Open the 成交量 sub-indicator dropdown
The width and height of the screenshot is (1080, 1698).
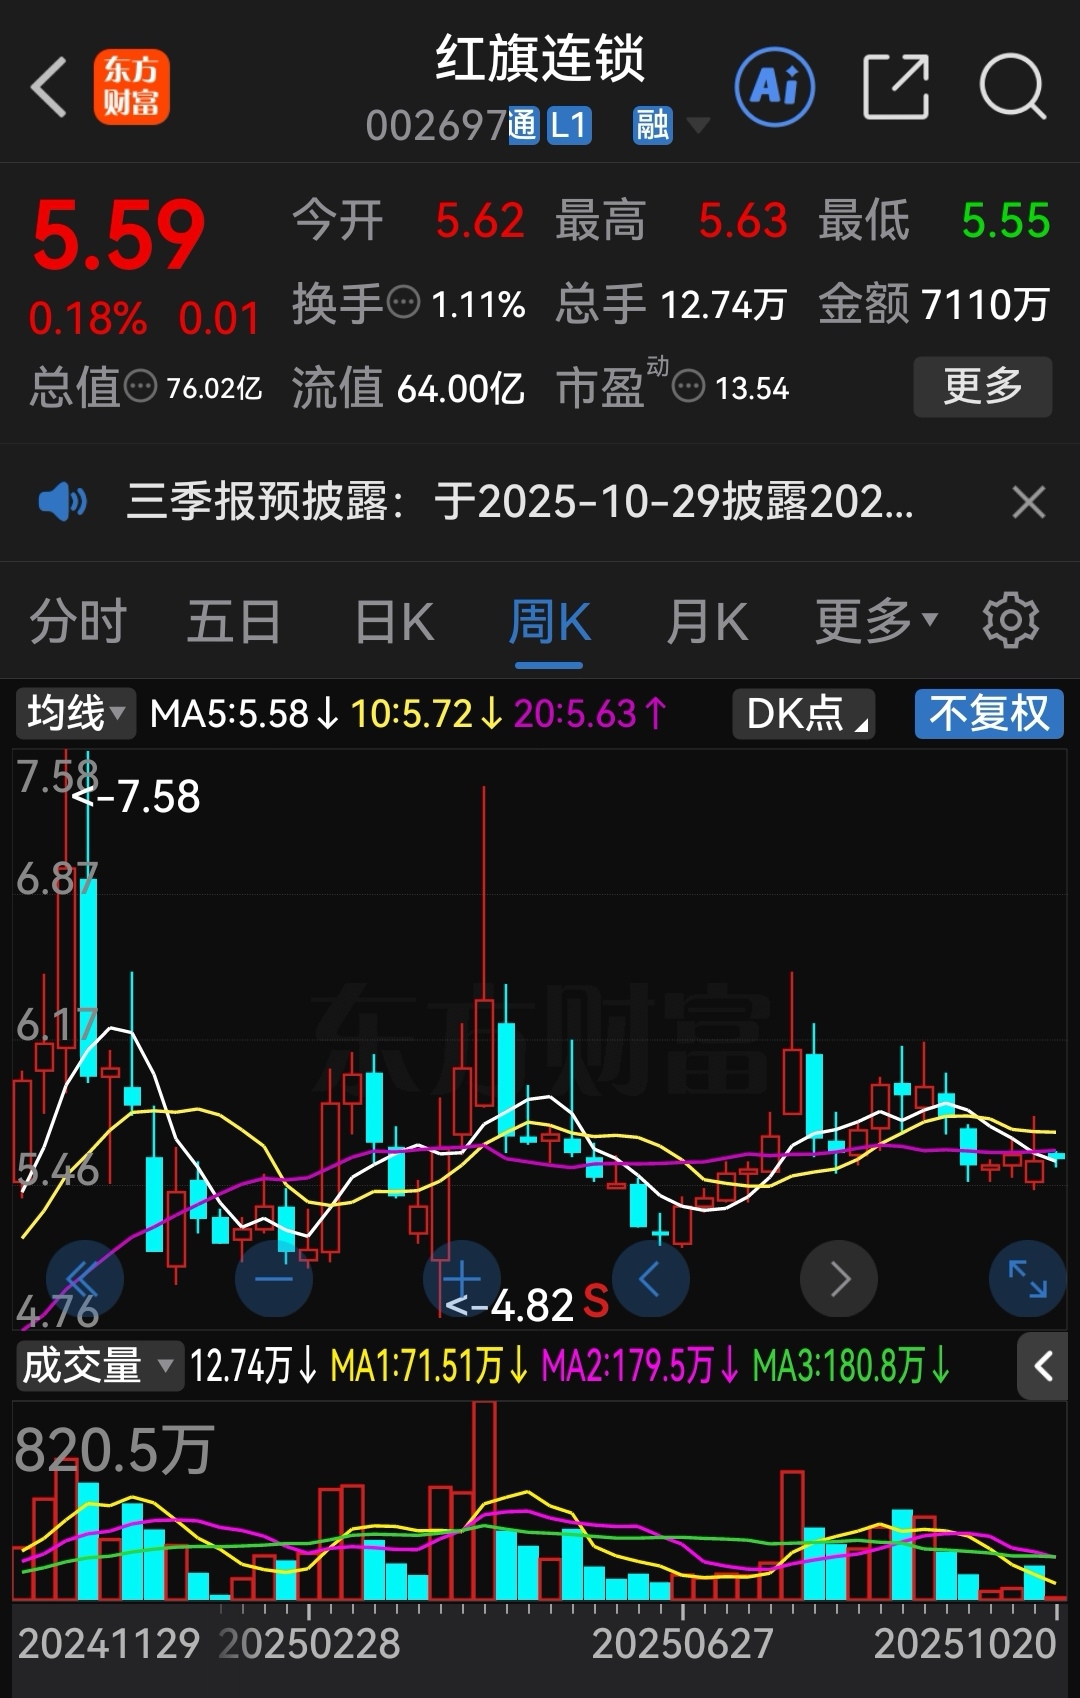(100, 1365)
